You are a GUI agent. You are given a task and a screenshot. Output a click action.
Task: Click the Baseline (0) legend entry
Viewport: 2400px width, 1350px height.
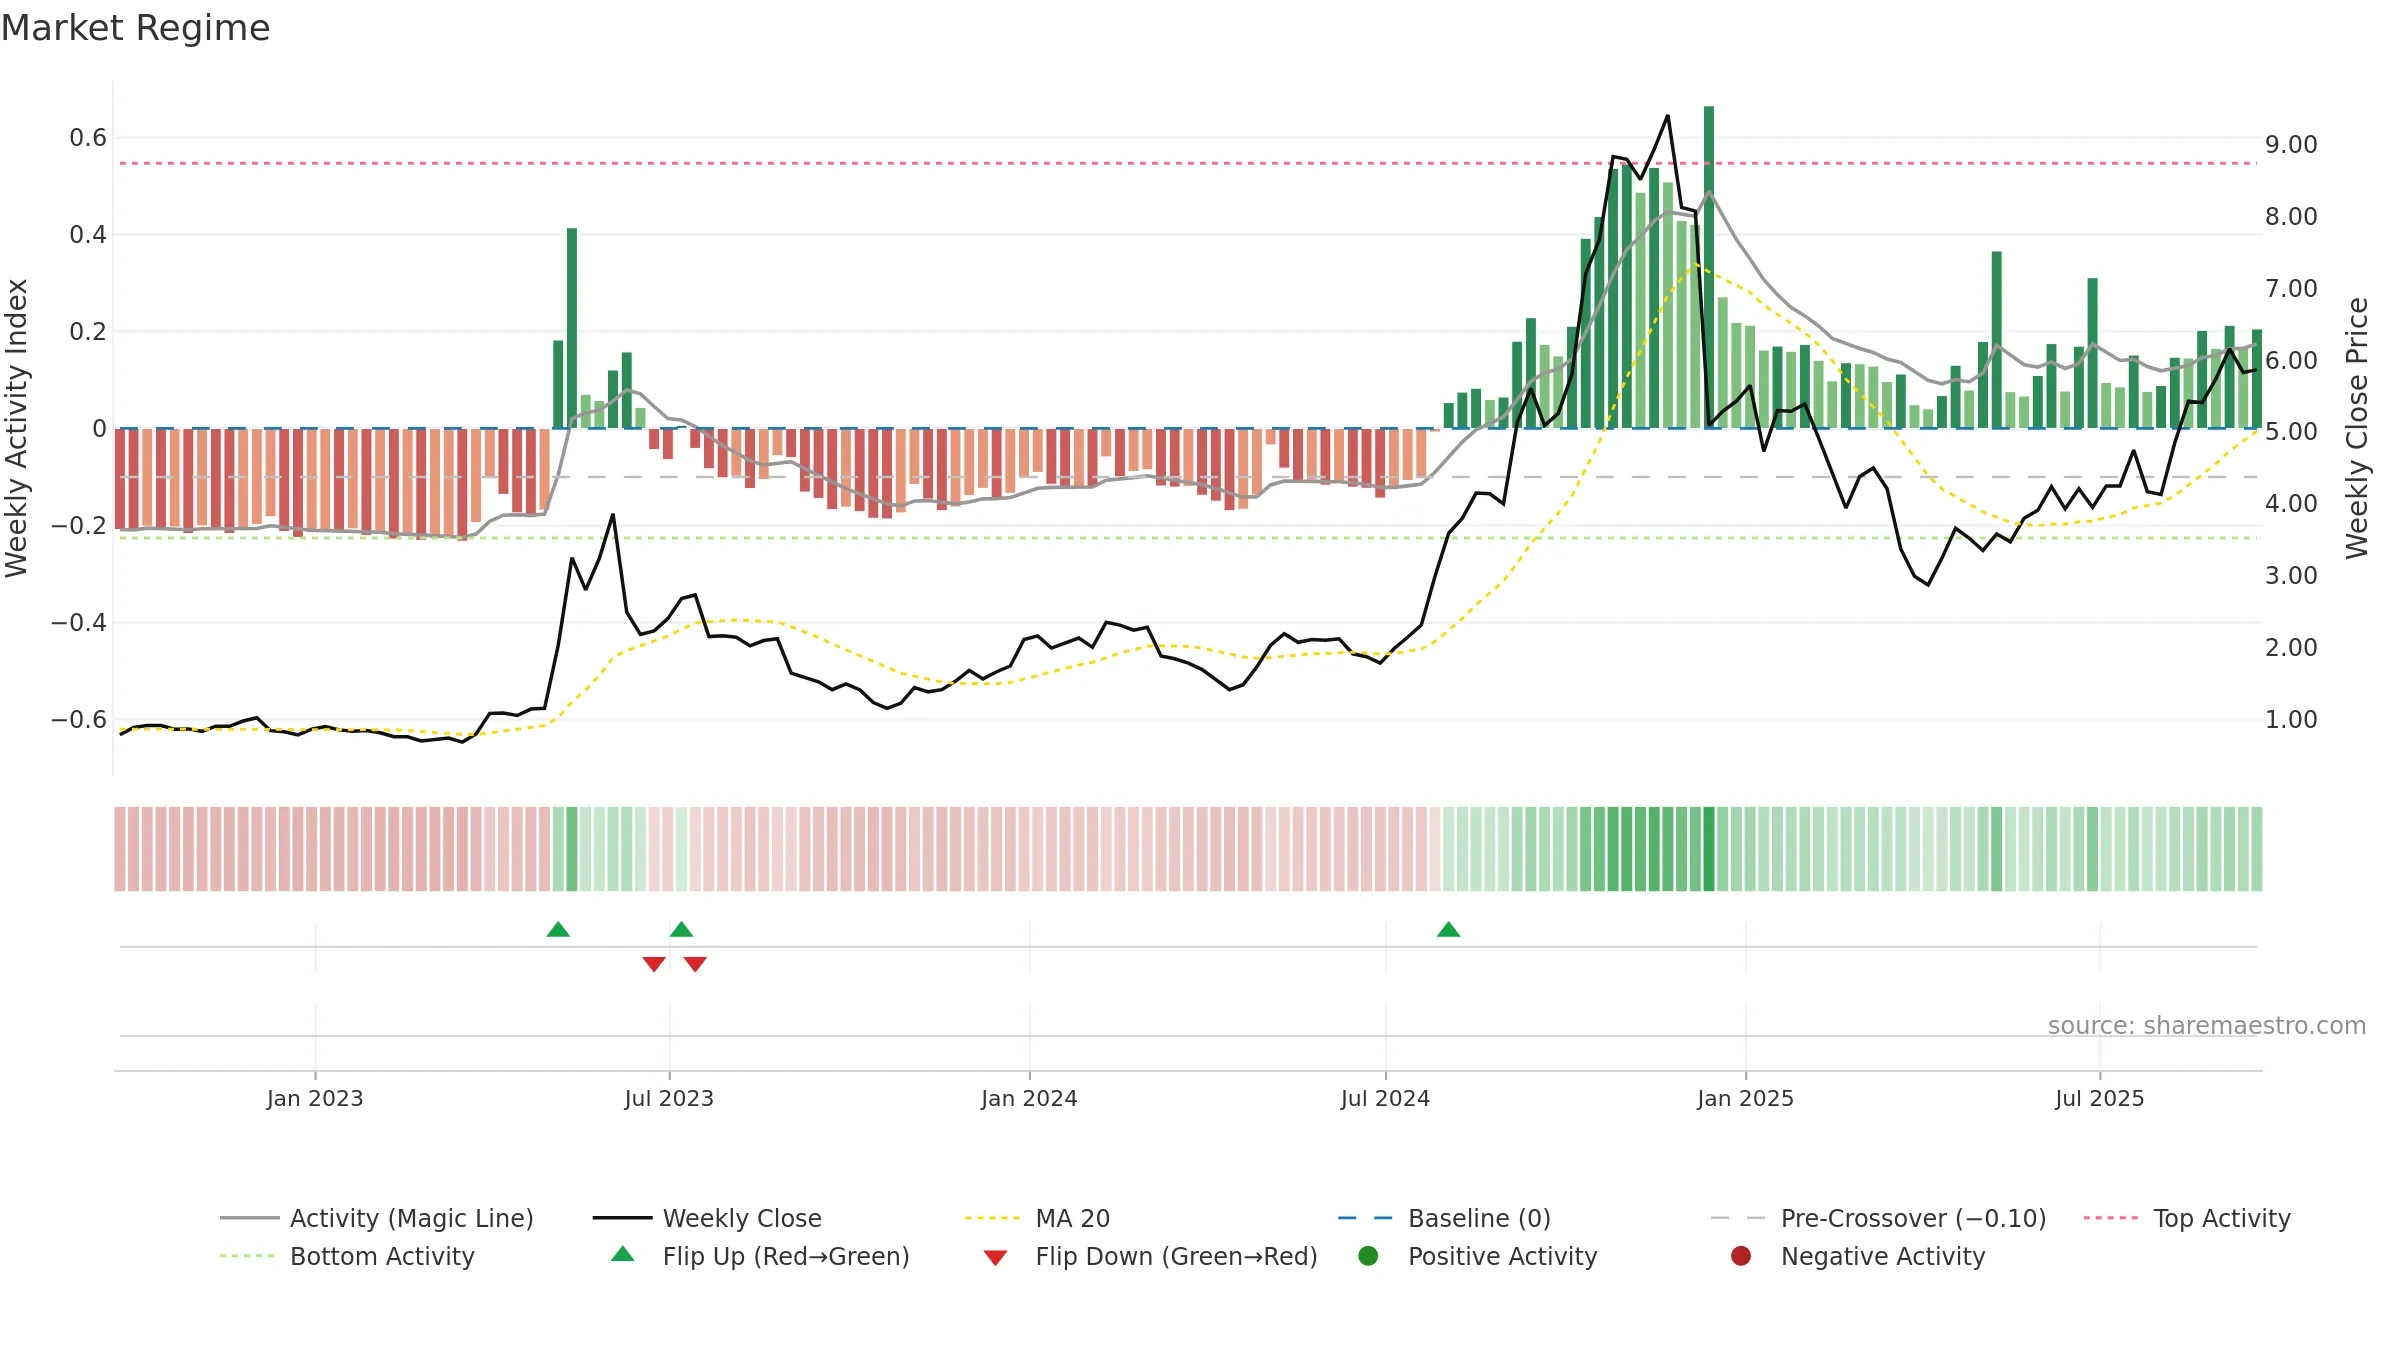1444,1218
